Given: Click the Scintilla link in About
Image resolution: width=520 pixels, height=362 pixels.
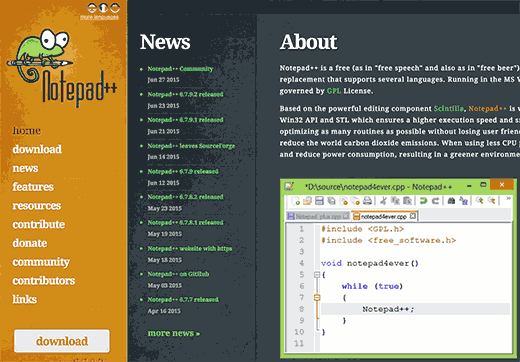Looking at the screenshot, I should pyautogui.click(x=448, y=108).
